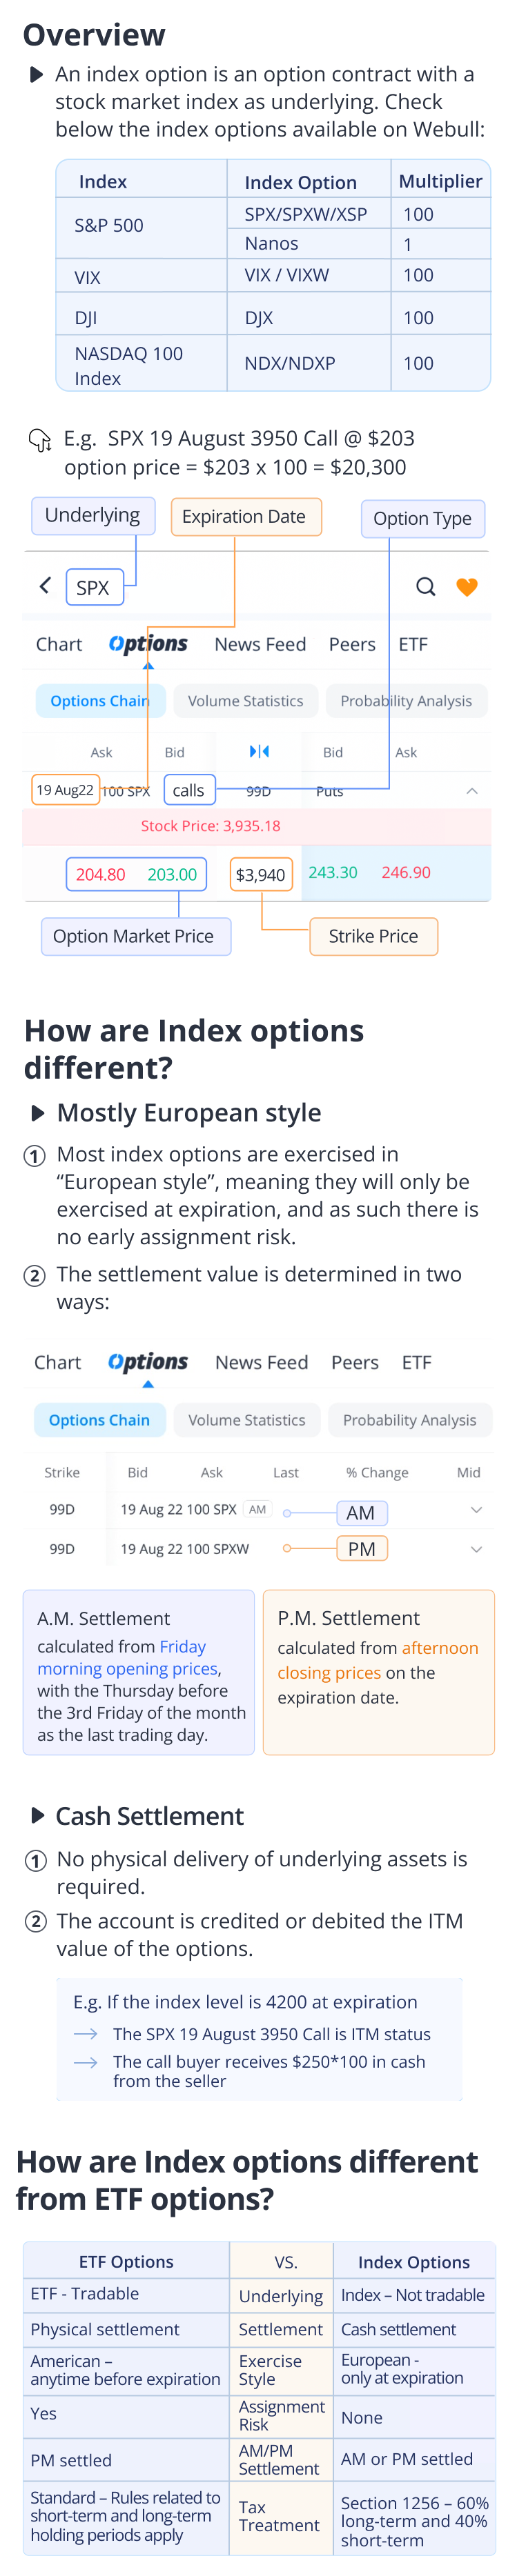Click the orange circle marker on the SPXW row
This screenshot has height=2576, width=517.
pyautogui.click(x=287, y=1548)
